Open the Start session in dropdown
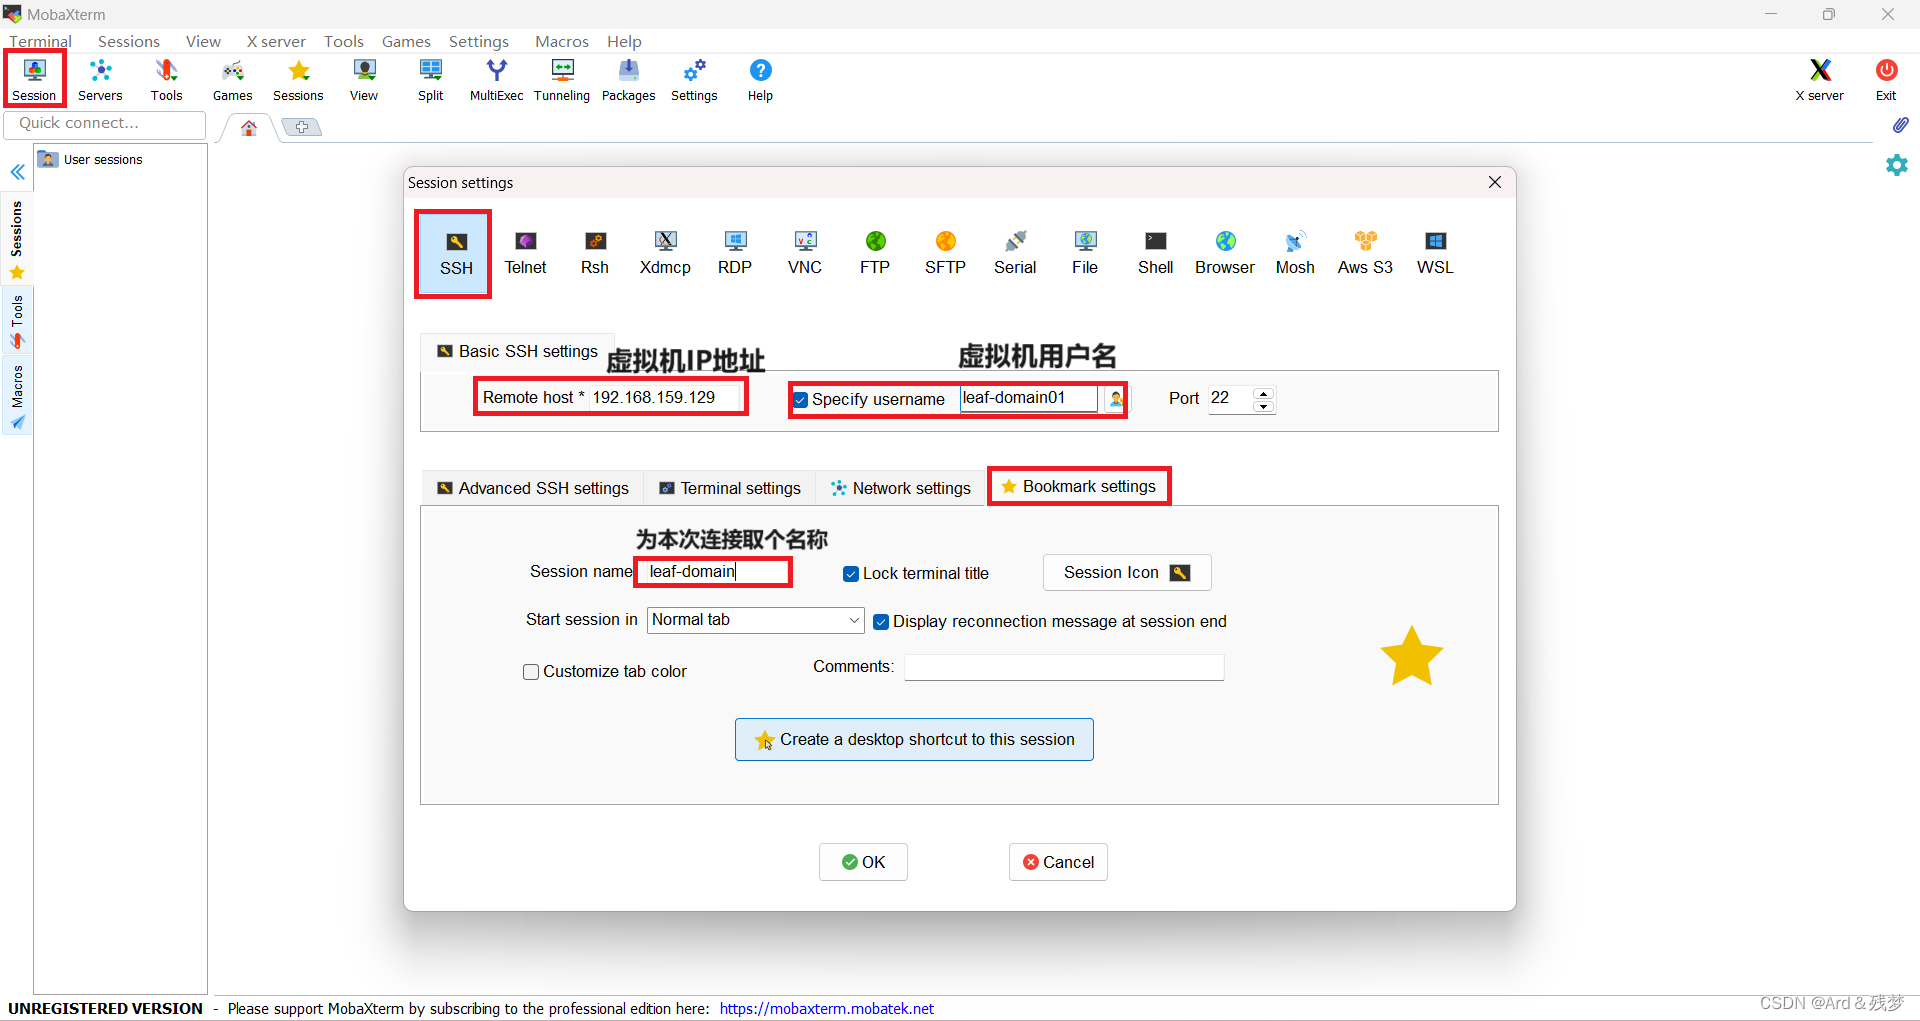The width and height of the screenshot is (1920, 1021). pyautogui.click(x=756, y=620)
